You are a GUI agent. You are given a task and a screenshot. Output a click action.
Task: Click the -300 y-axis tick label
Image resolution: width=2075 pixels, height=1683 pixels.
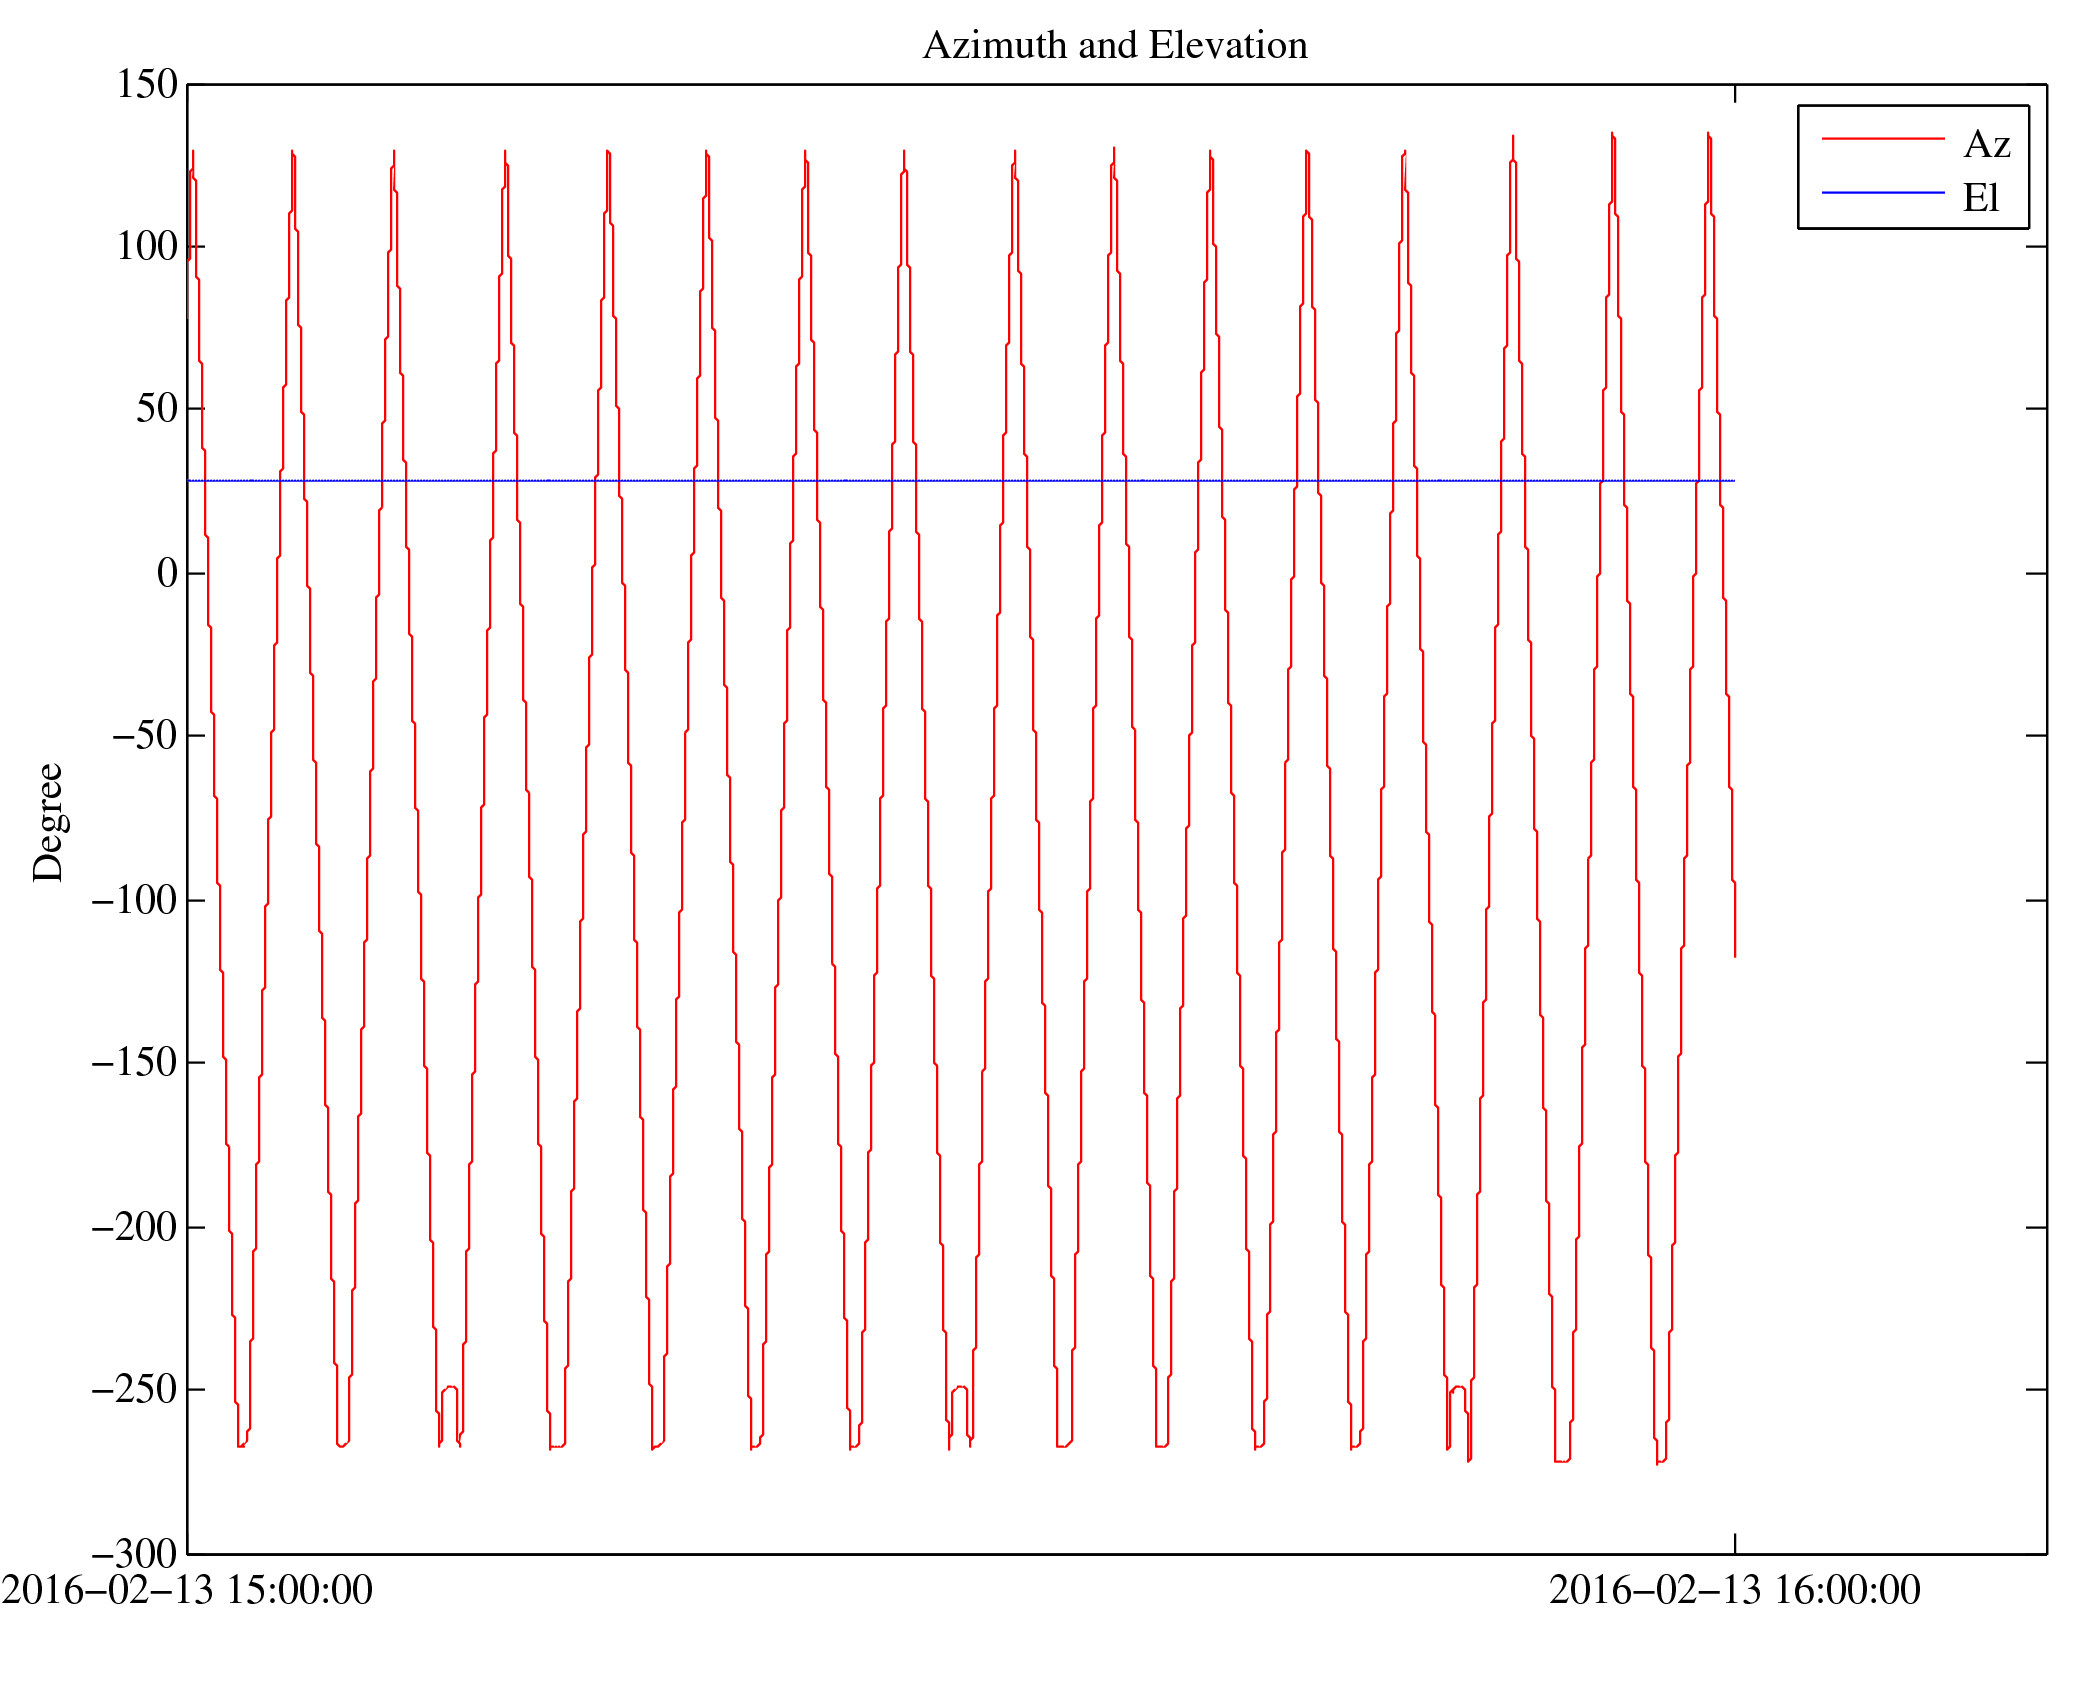click(x=134, y=1554)
